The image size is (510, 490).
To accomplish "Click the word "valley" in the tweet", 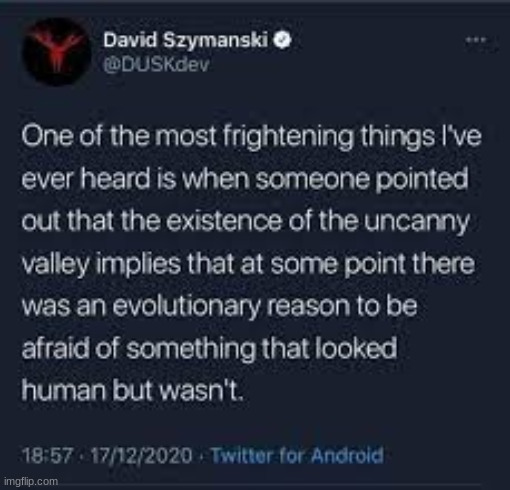I will 55,265.
